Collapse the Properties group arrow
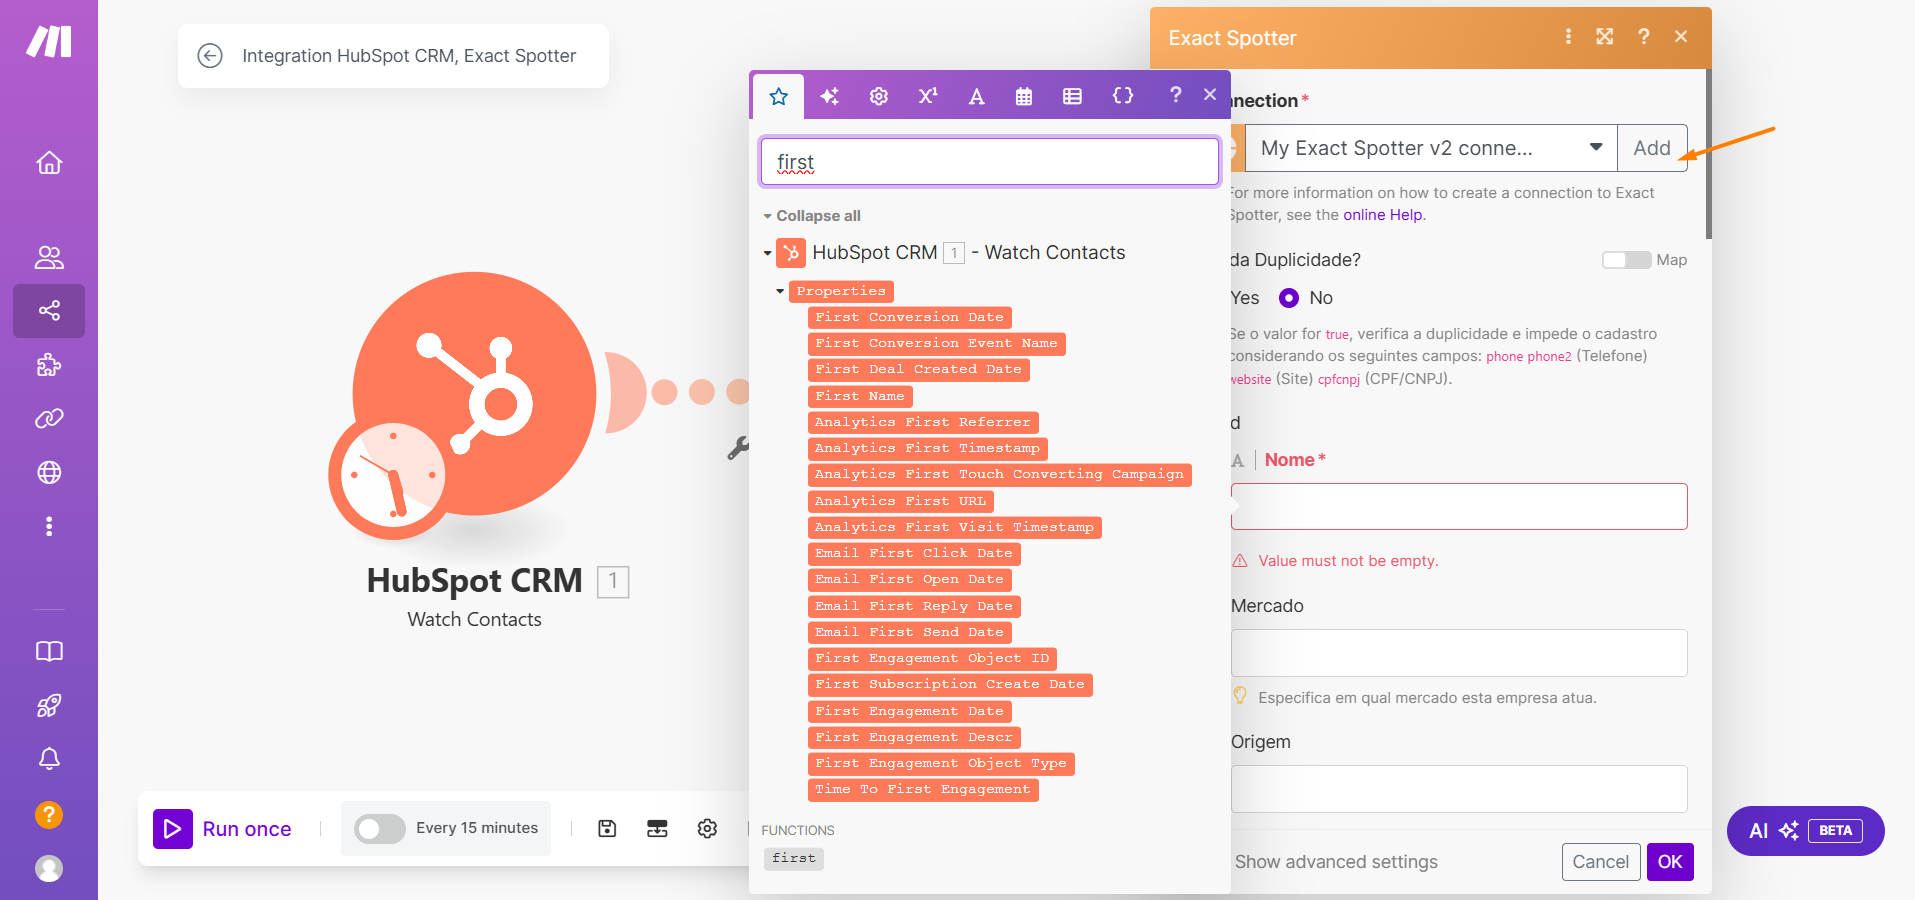 coord(780,291)
